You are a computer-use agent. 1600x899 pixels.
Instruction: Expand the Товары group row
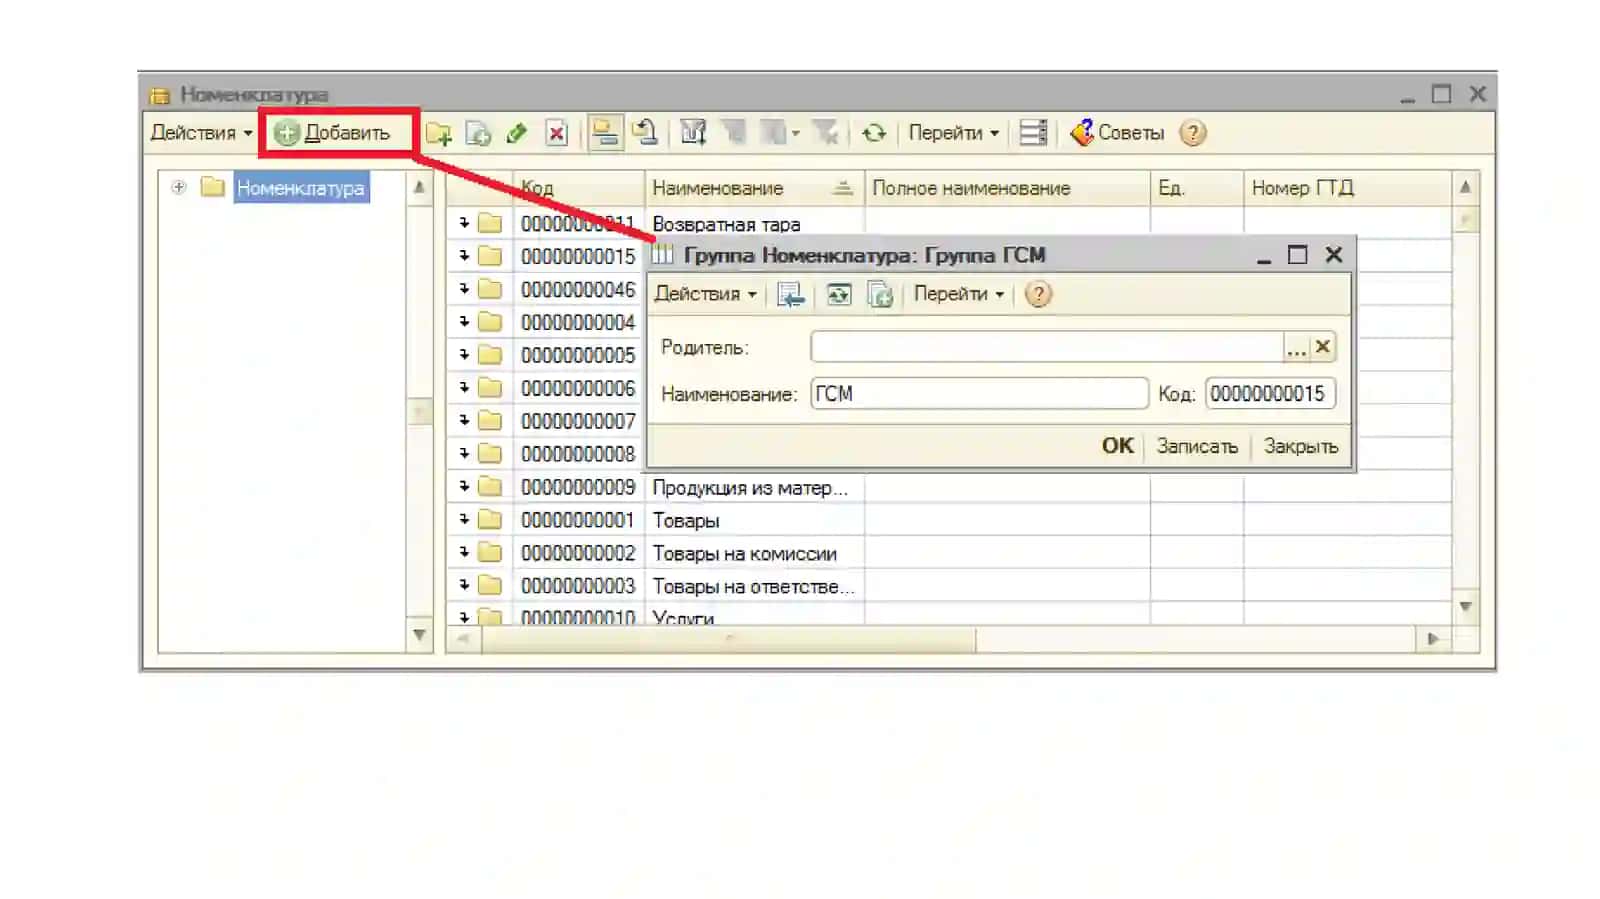click(464, 520)
